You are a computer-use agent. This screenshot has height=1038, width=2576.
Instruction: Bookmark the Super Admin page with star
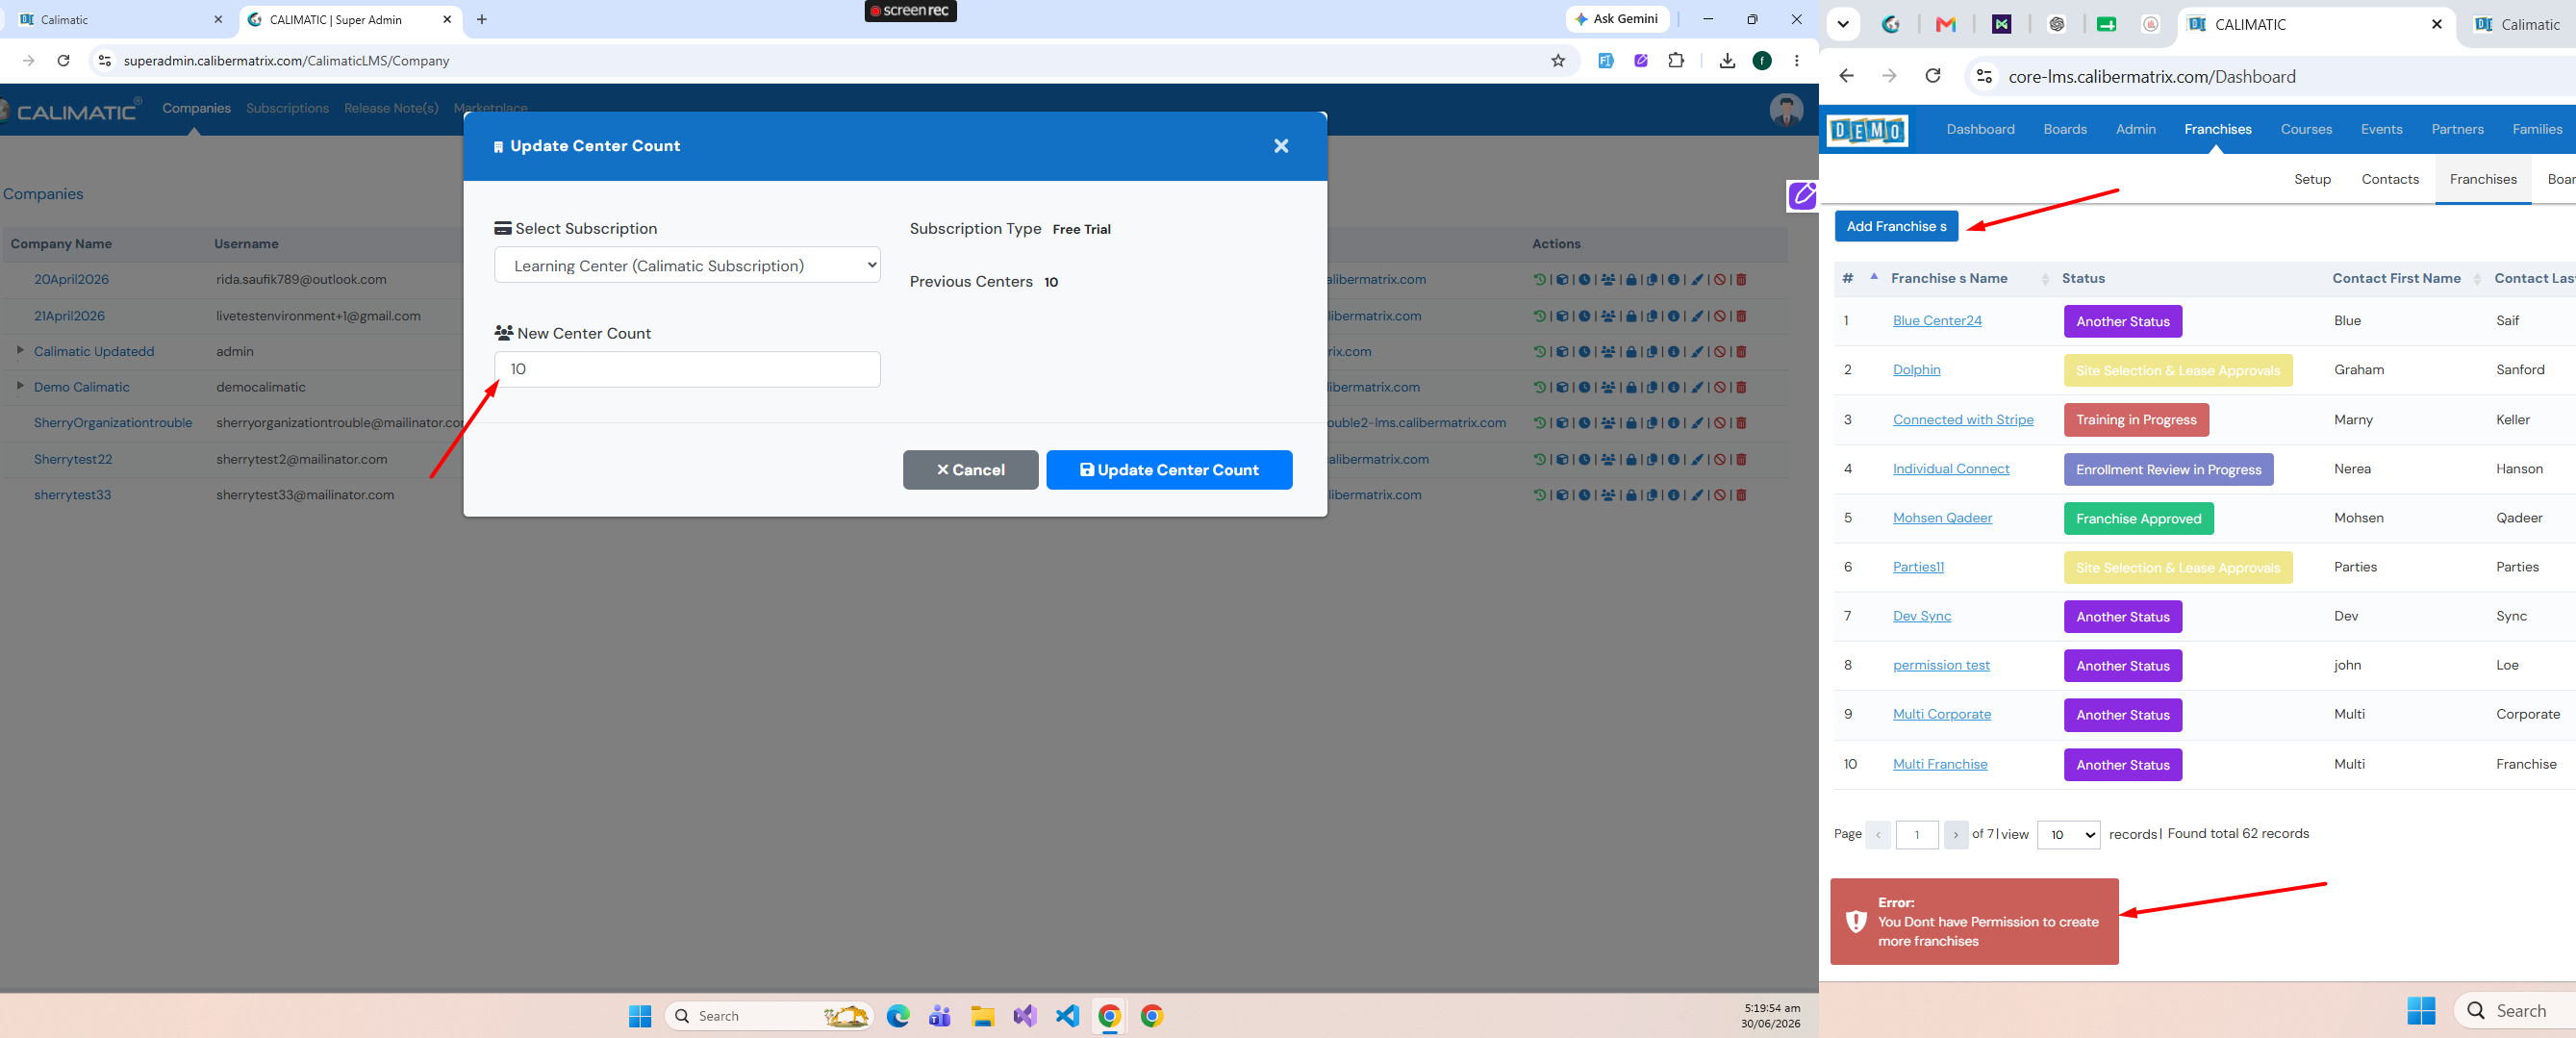click(x=1558, y=61)
